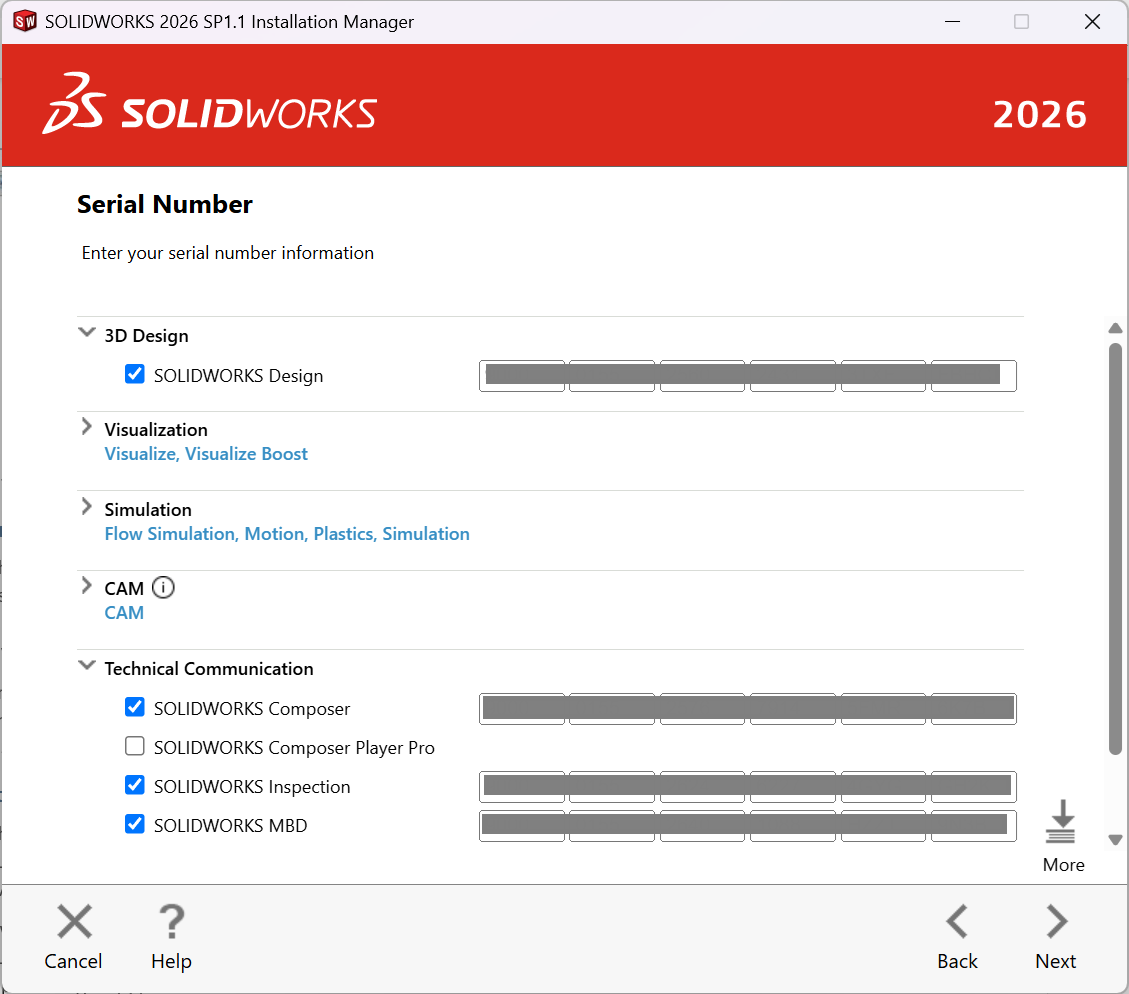Uncheck the SOLIDWORKS Design checkbox
Screen dimensions: 1129x994
[135, 374]
